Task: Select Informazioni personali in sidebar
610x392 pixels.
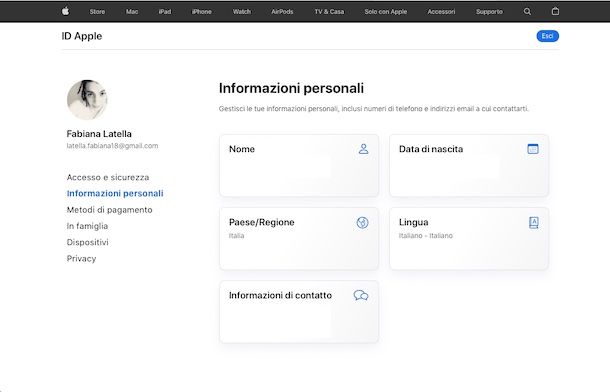Action: point(115,193)
